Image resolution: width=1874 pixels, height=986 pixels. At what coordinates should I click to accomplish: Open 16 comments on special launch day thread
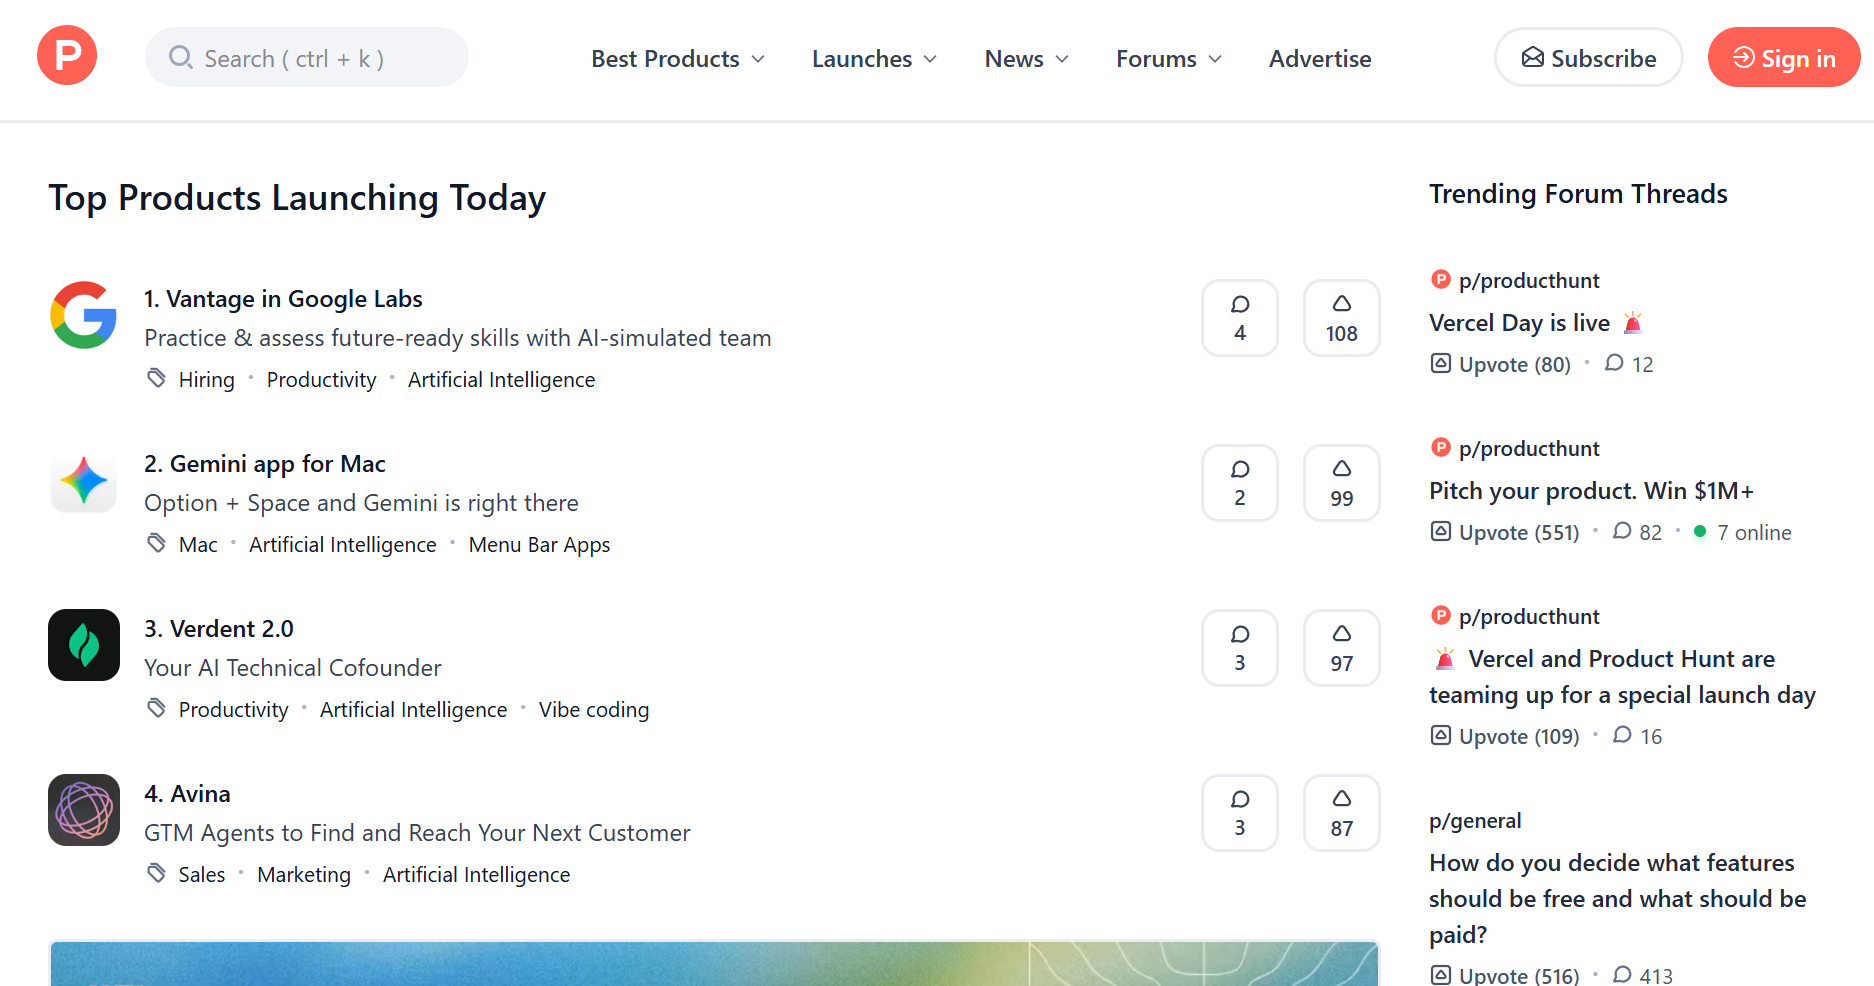click(x=1637, y=736)
